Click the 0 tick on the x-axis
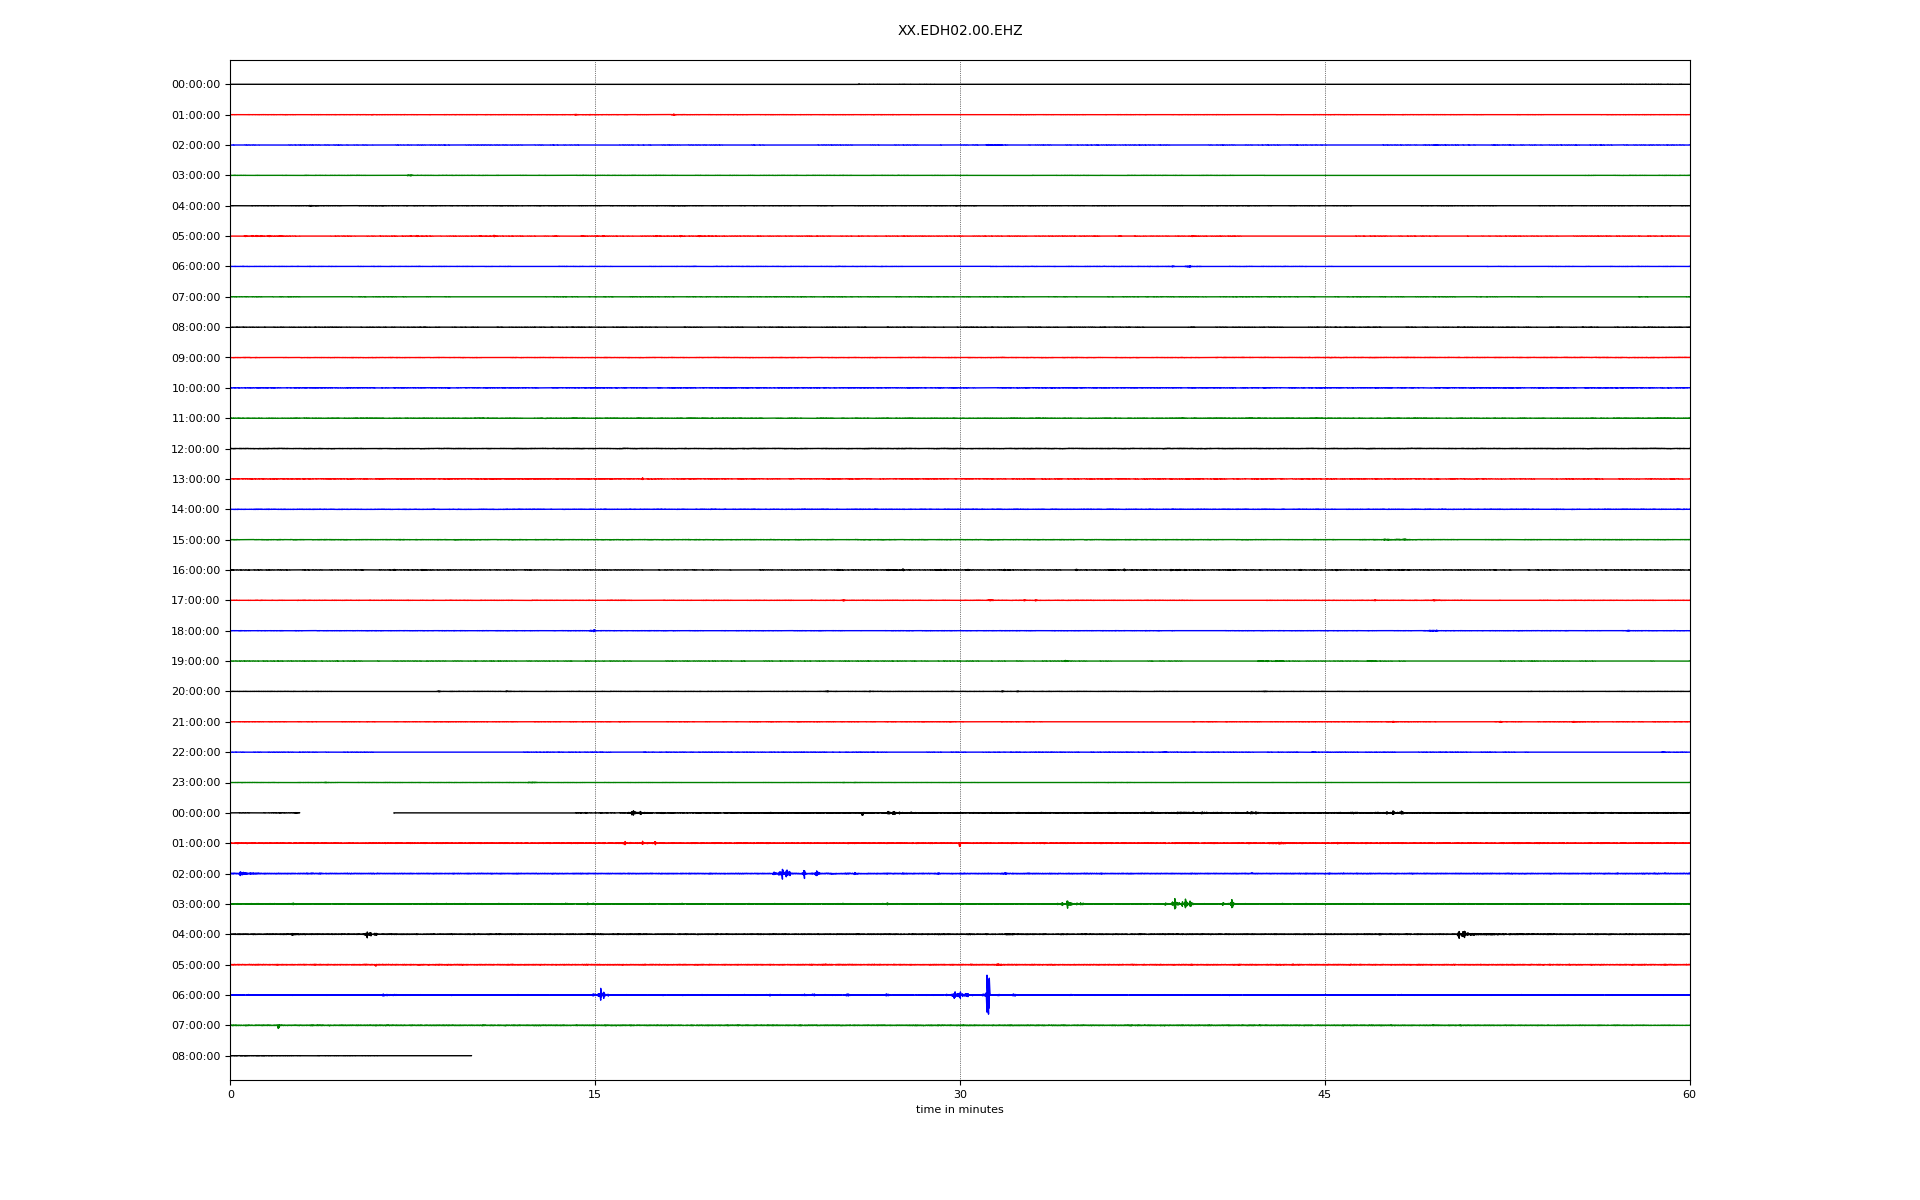The image size is (1920, 1200). (x=231, y=1094)
